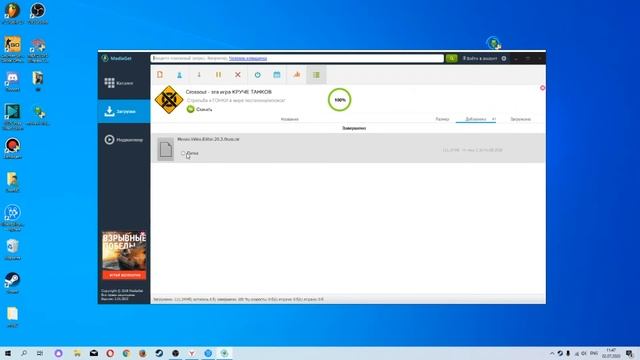Open Discord desktop shortcut
Image resolution: width=640 pixels, height=360 pixels.
(x=12, y=81)
